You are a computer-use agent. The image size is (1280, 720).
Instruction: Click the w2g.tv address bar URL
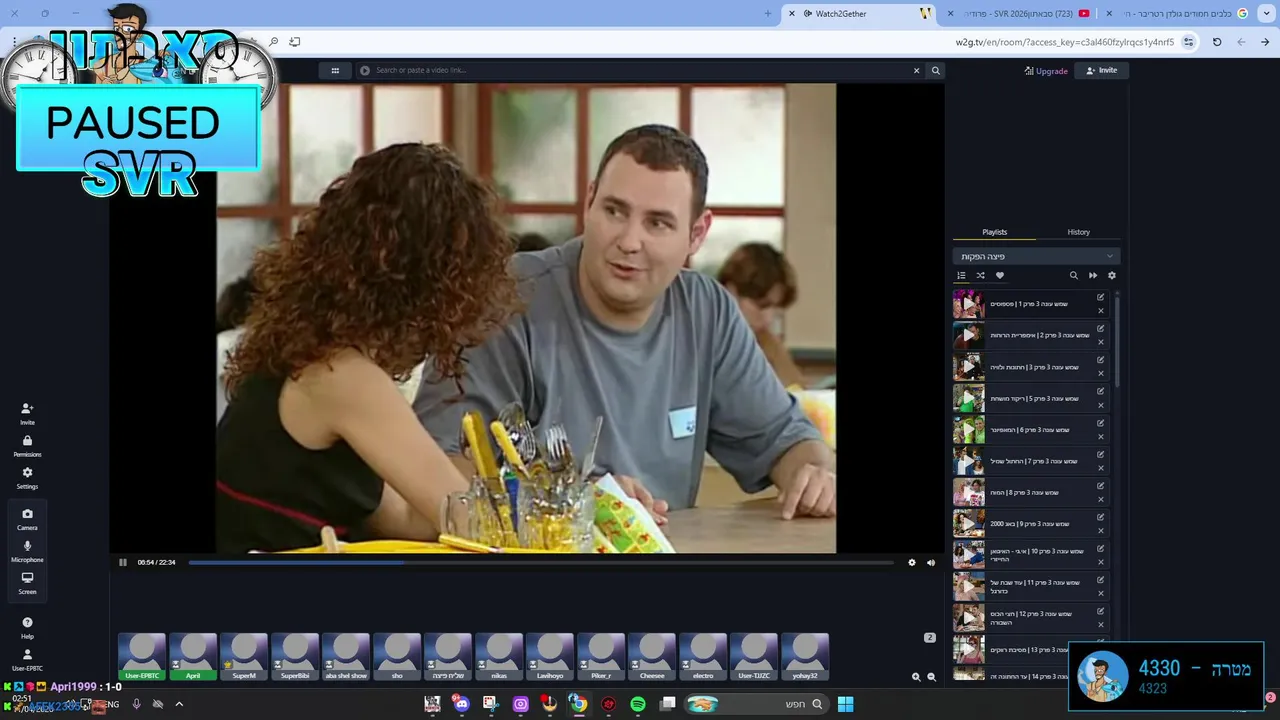click(1064, 42)
